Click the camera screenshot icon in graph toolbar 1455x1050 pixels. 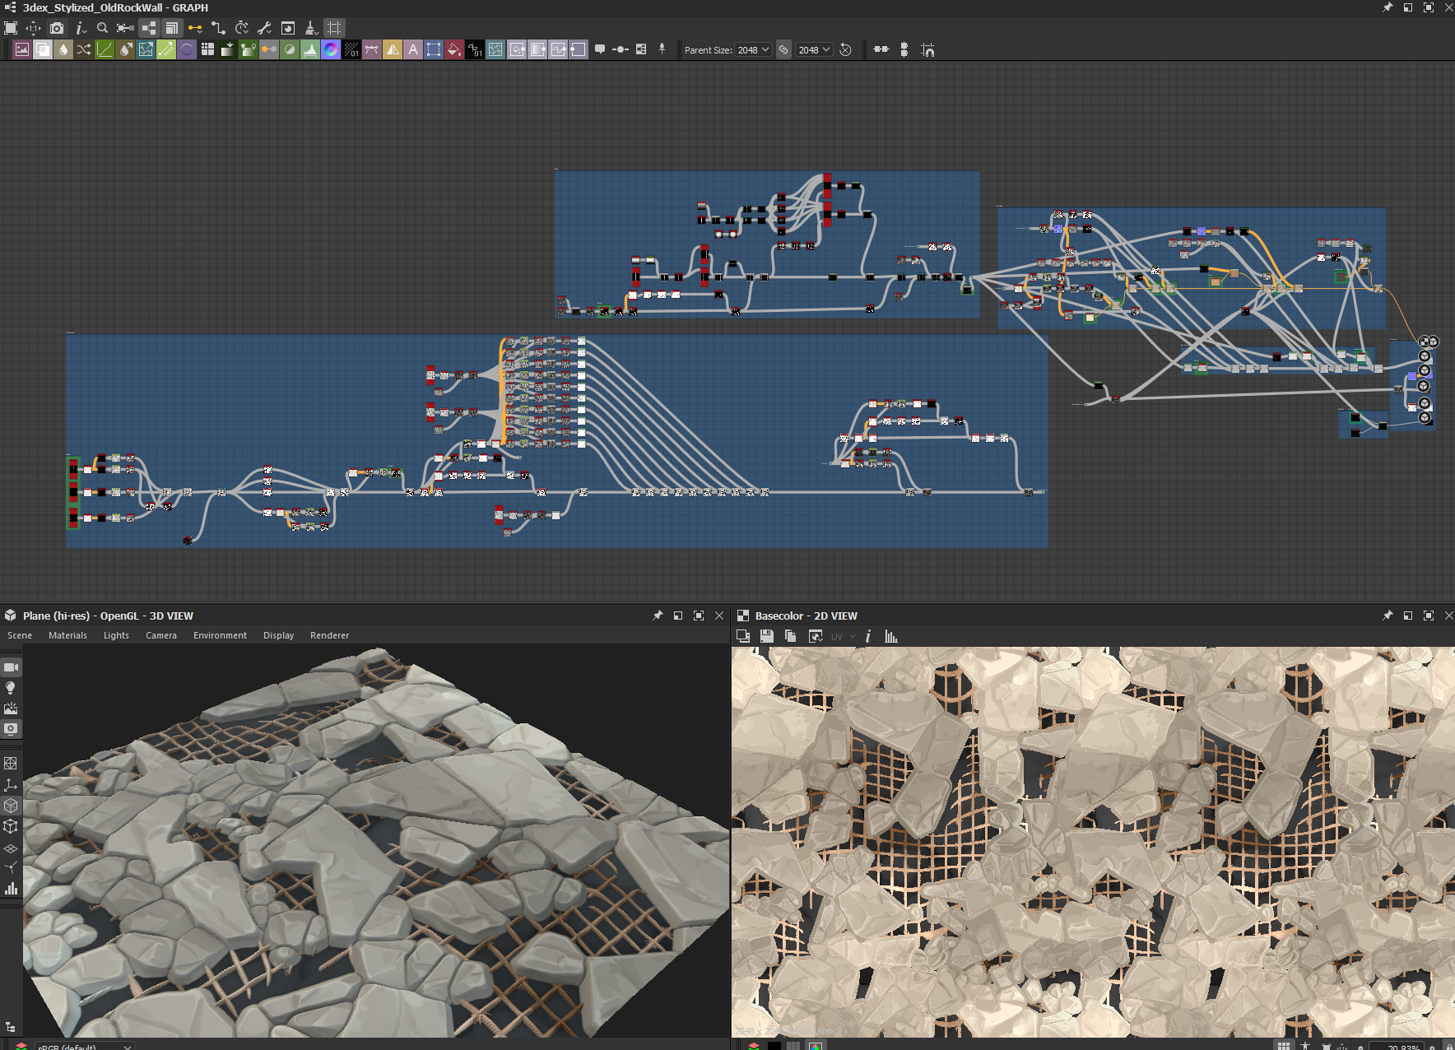pyautogui.click(x=57, y=28)
